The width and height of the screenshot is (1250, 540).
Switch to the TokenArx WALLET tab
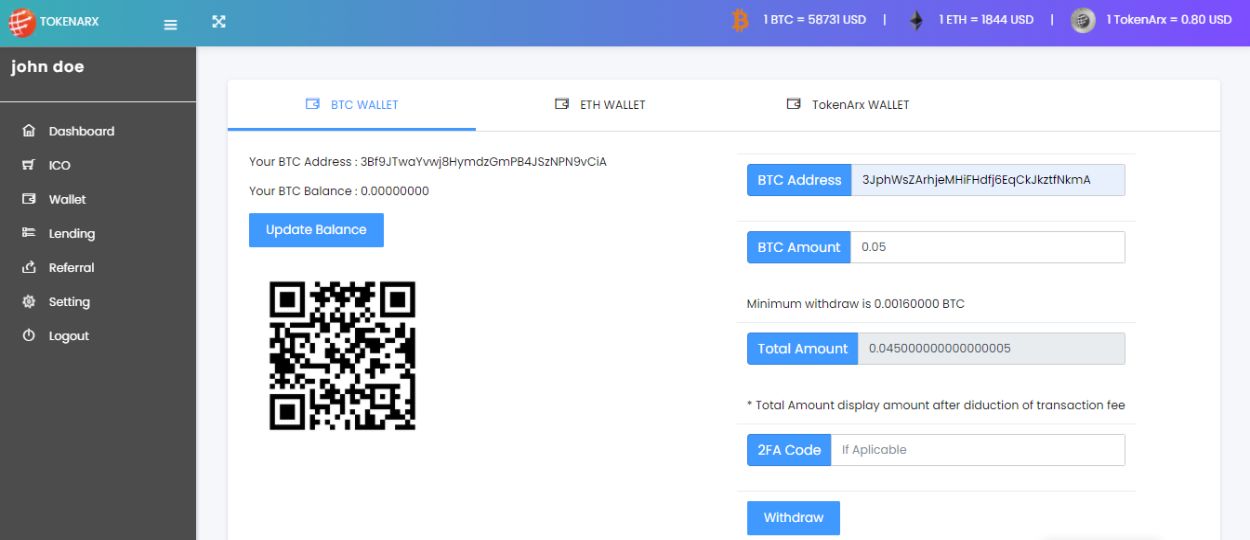coord(848,105)
